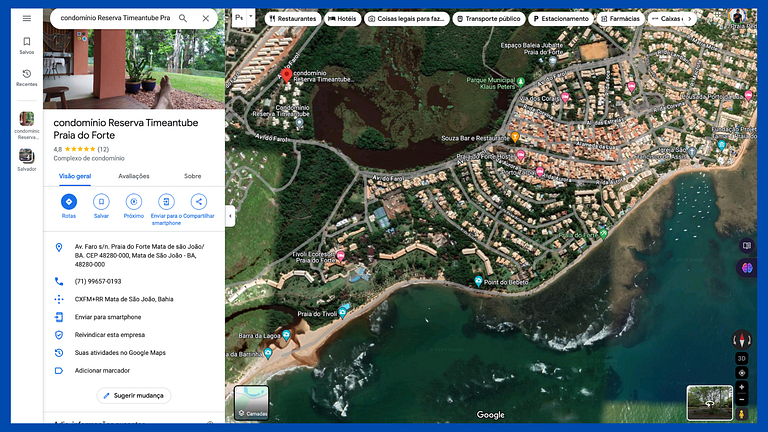Screen dimensions: 768x432
Task: Click Espaço Baleia Jubarte marker
Action: click(553, 61)
